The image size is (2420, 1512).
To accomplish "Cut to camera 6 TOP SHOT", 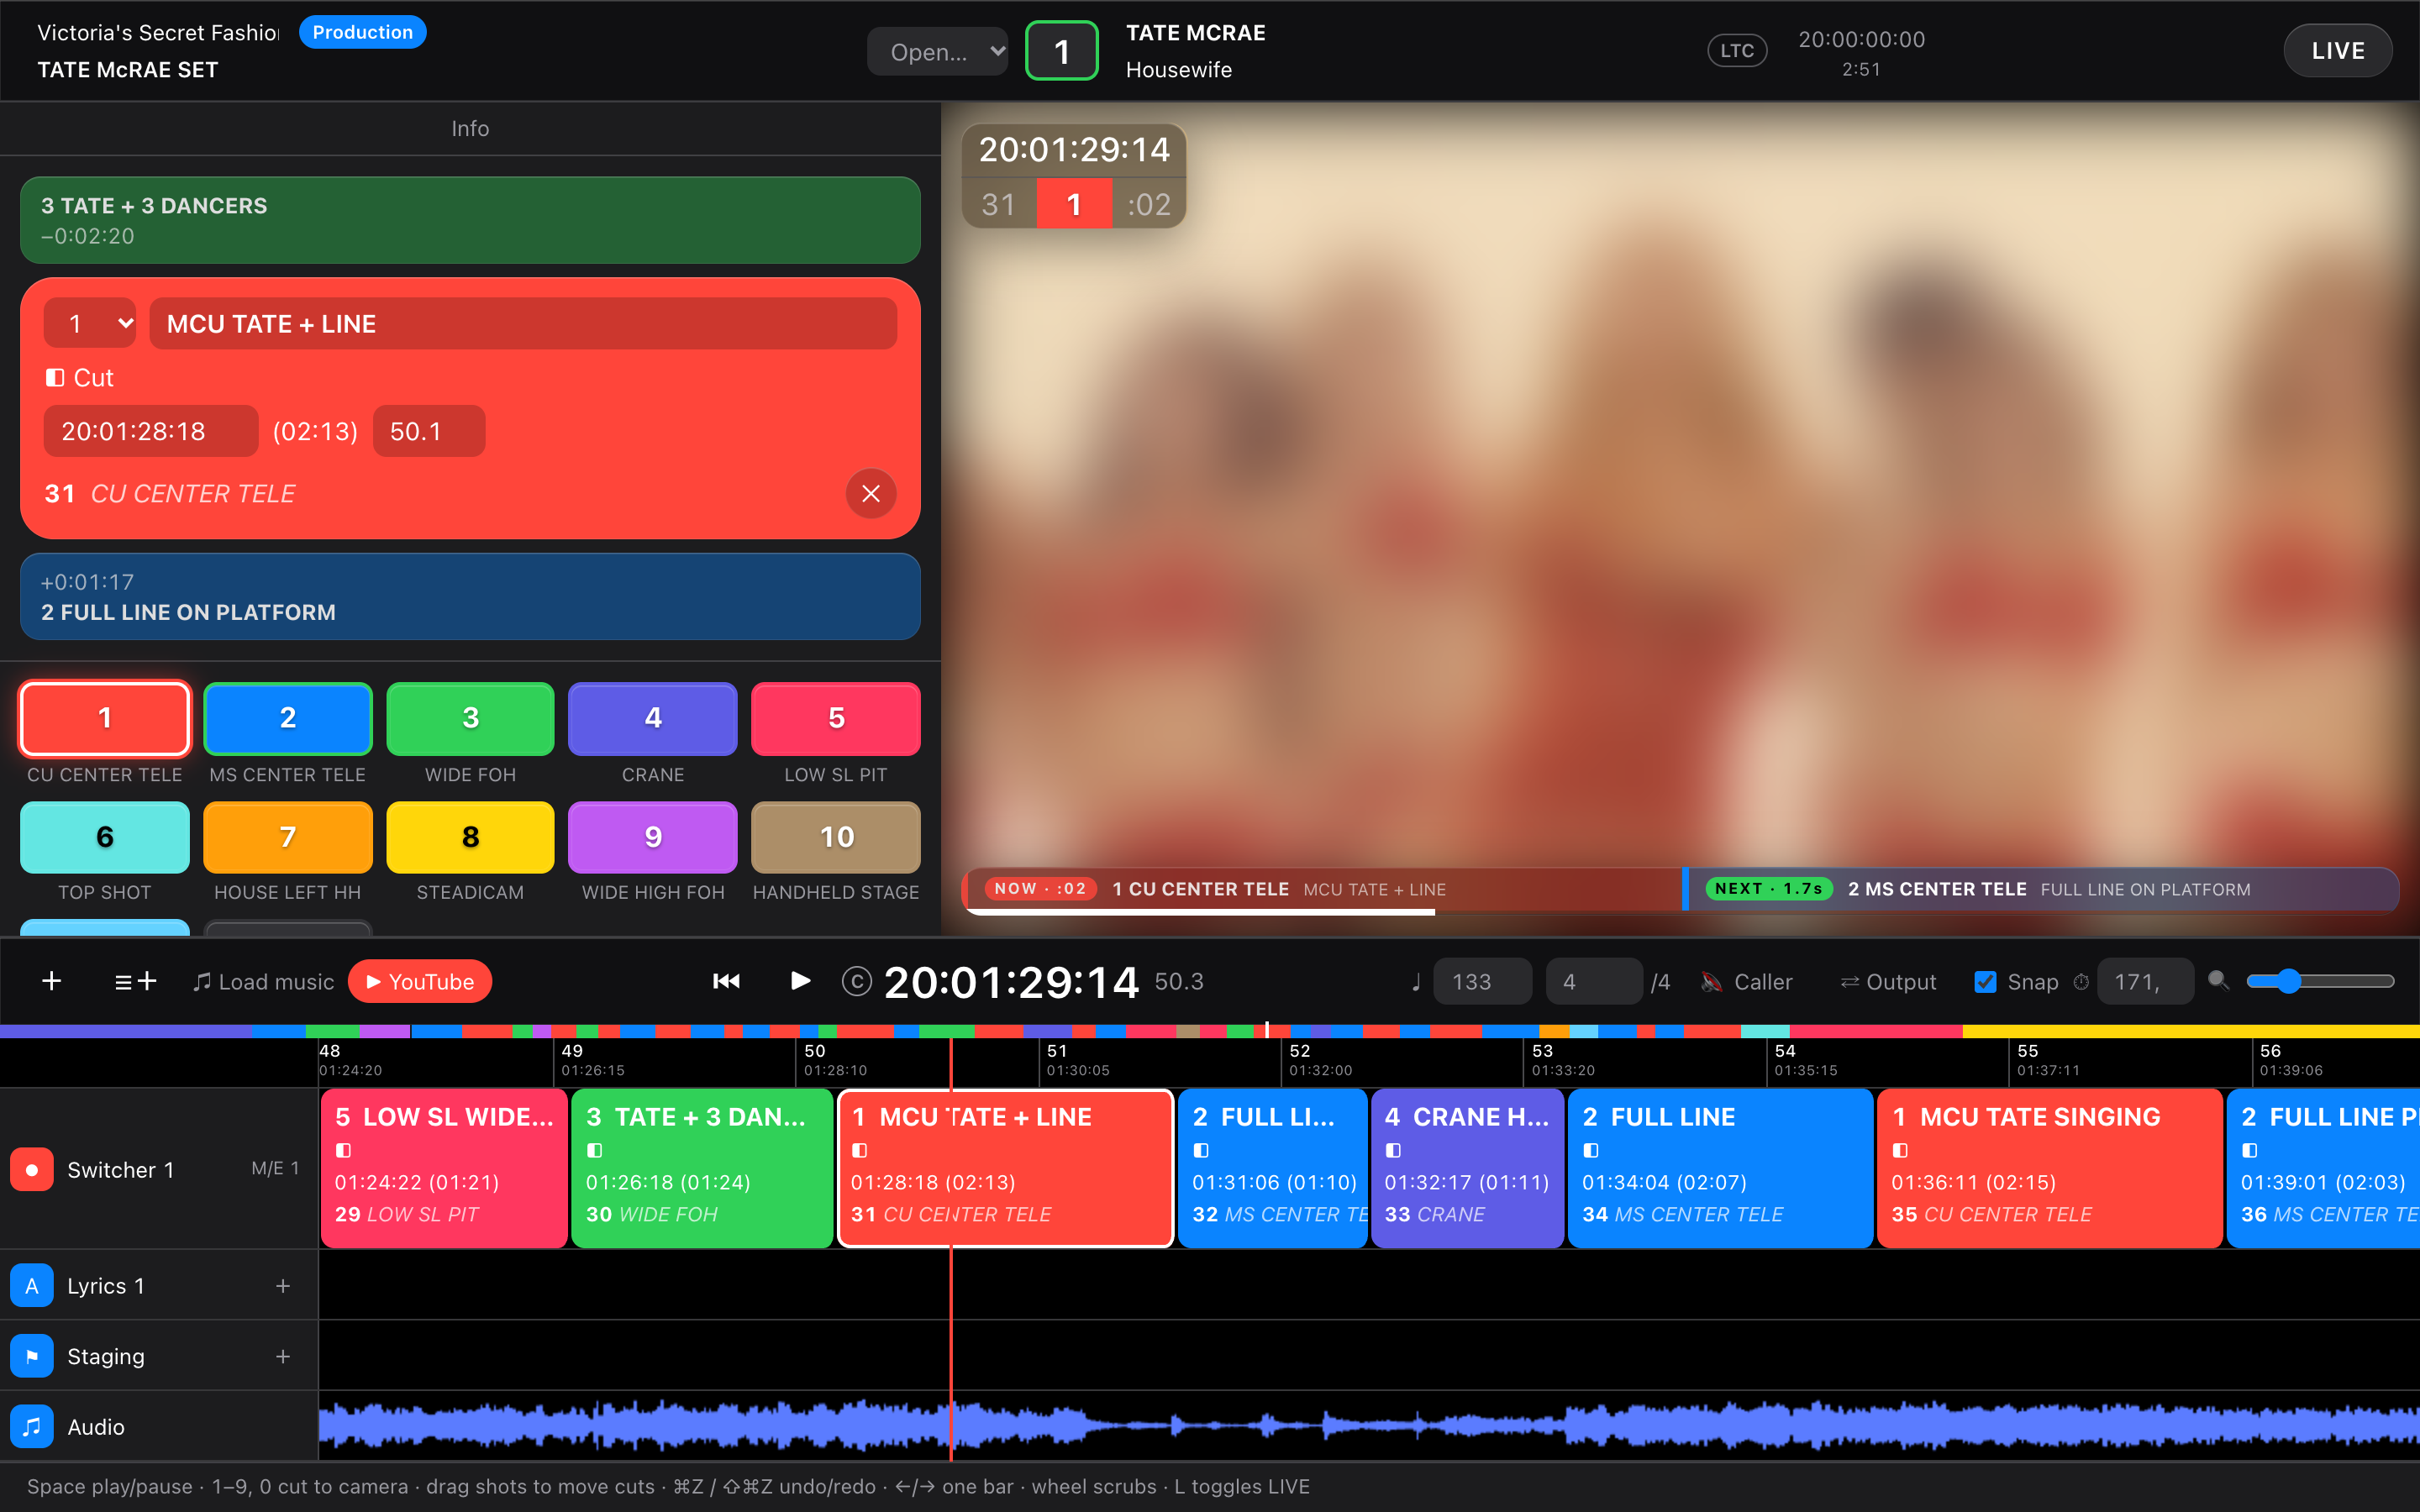I will click(x=105, y=837).
